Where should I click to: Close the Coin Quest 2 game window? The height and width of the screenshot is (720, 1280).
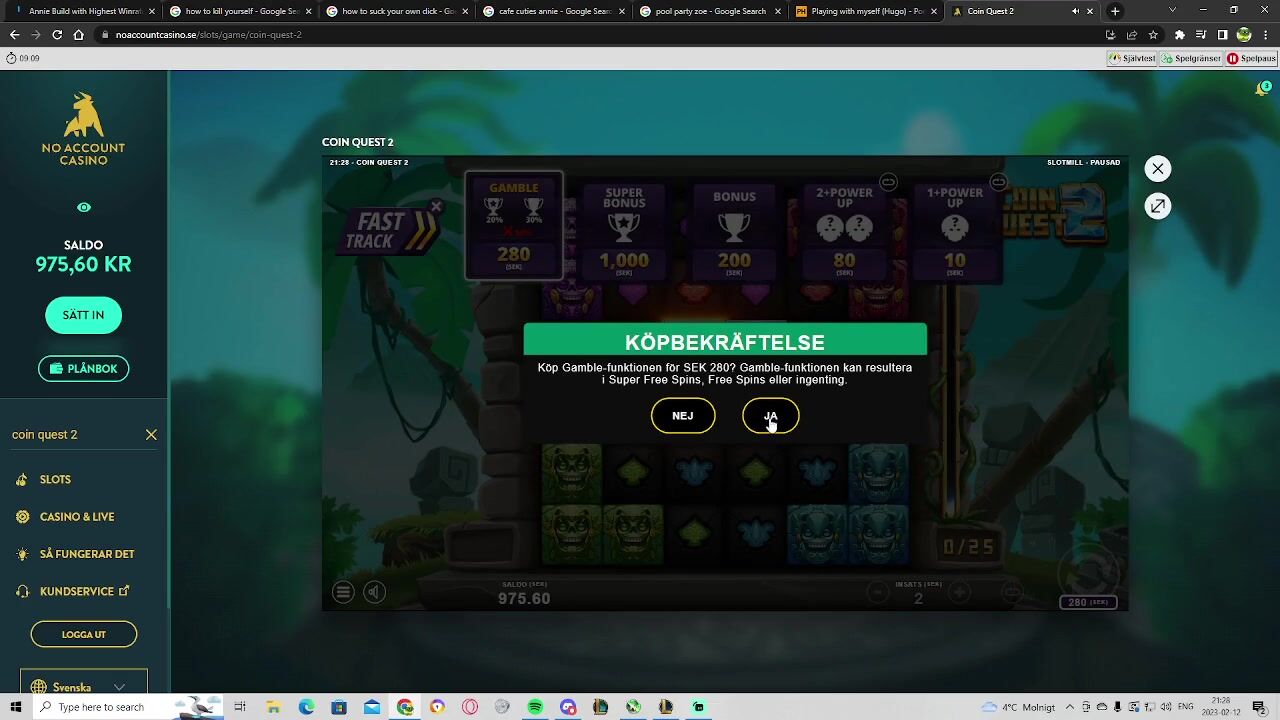point(1157,169)
